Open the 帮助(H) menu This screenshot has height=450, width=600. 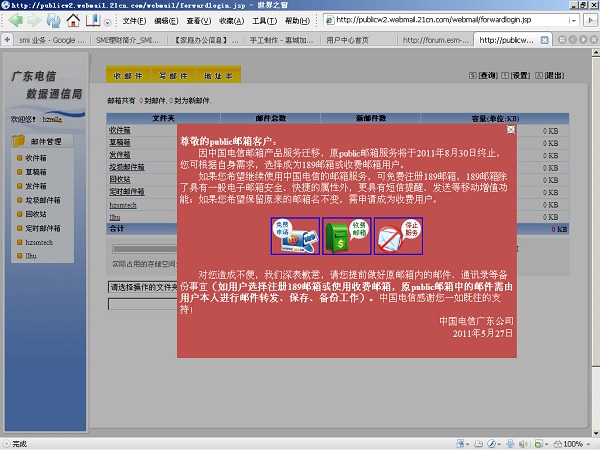point(297,21)
